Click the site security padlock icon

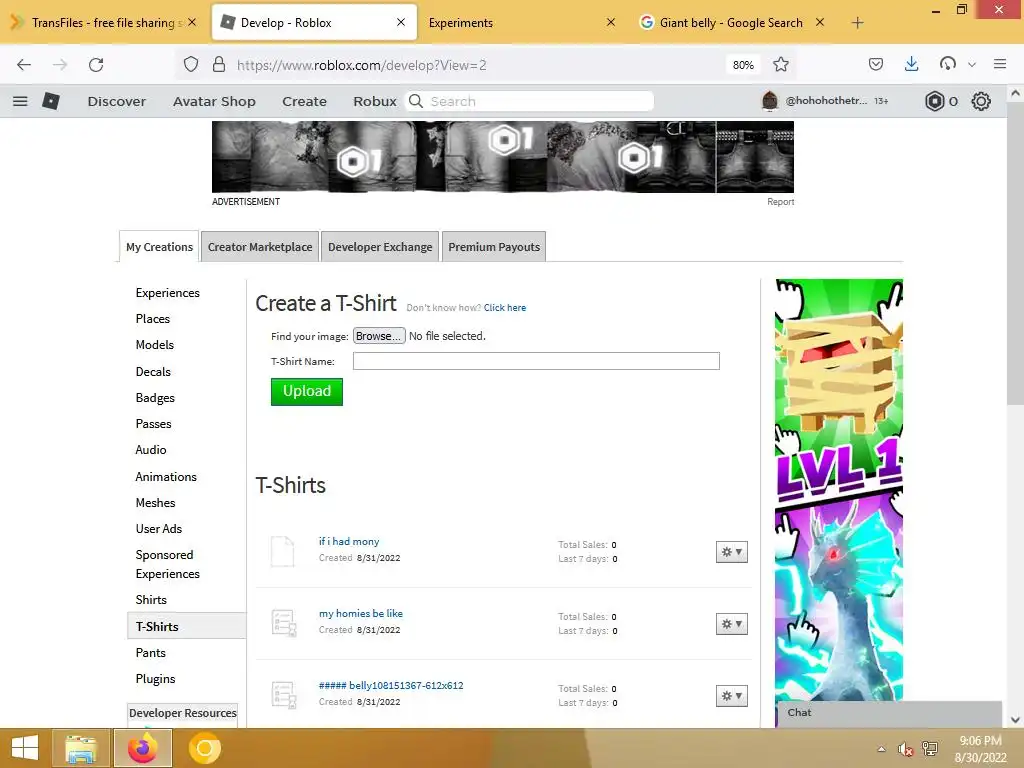pos(219,64)
